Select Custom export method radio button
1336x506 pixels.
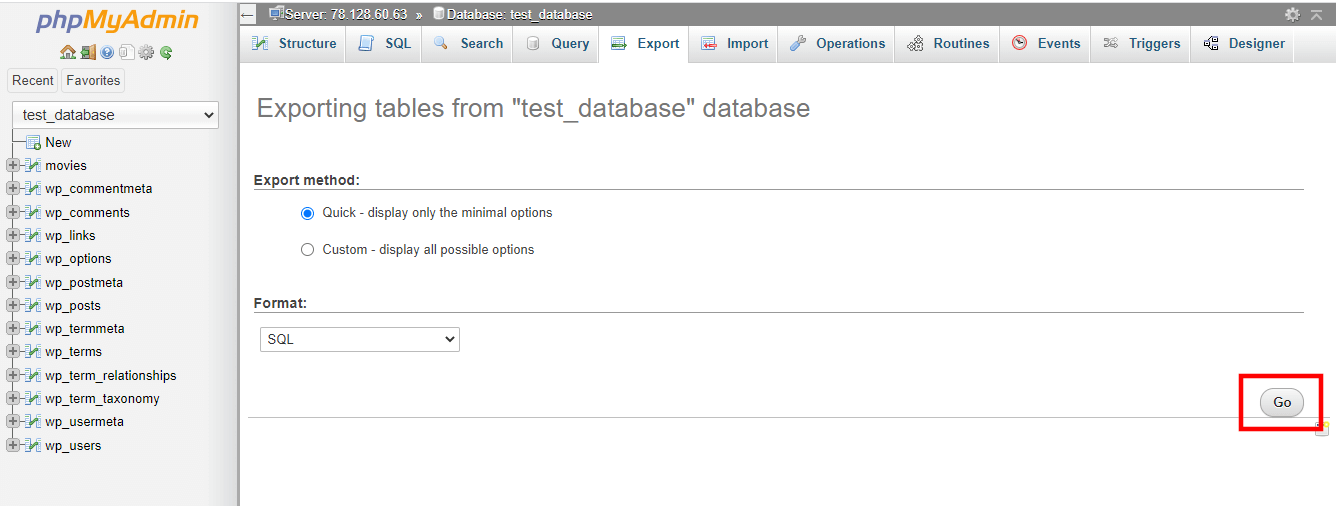click(x=308, y=250)
